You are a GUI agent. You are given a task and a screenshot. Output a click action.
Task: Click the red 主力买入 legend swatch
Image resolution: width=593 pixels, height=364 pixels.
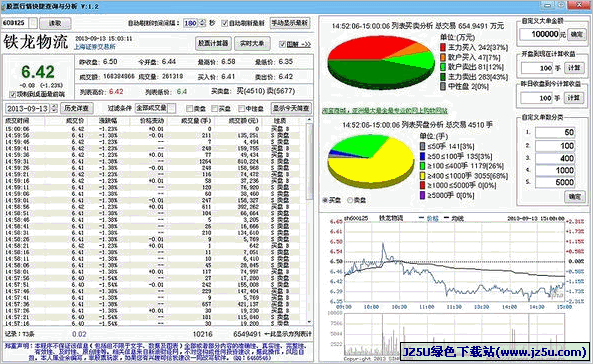point(443,47)
